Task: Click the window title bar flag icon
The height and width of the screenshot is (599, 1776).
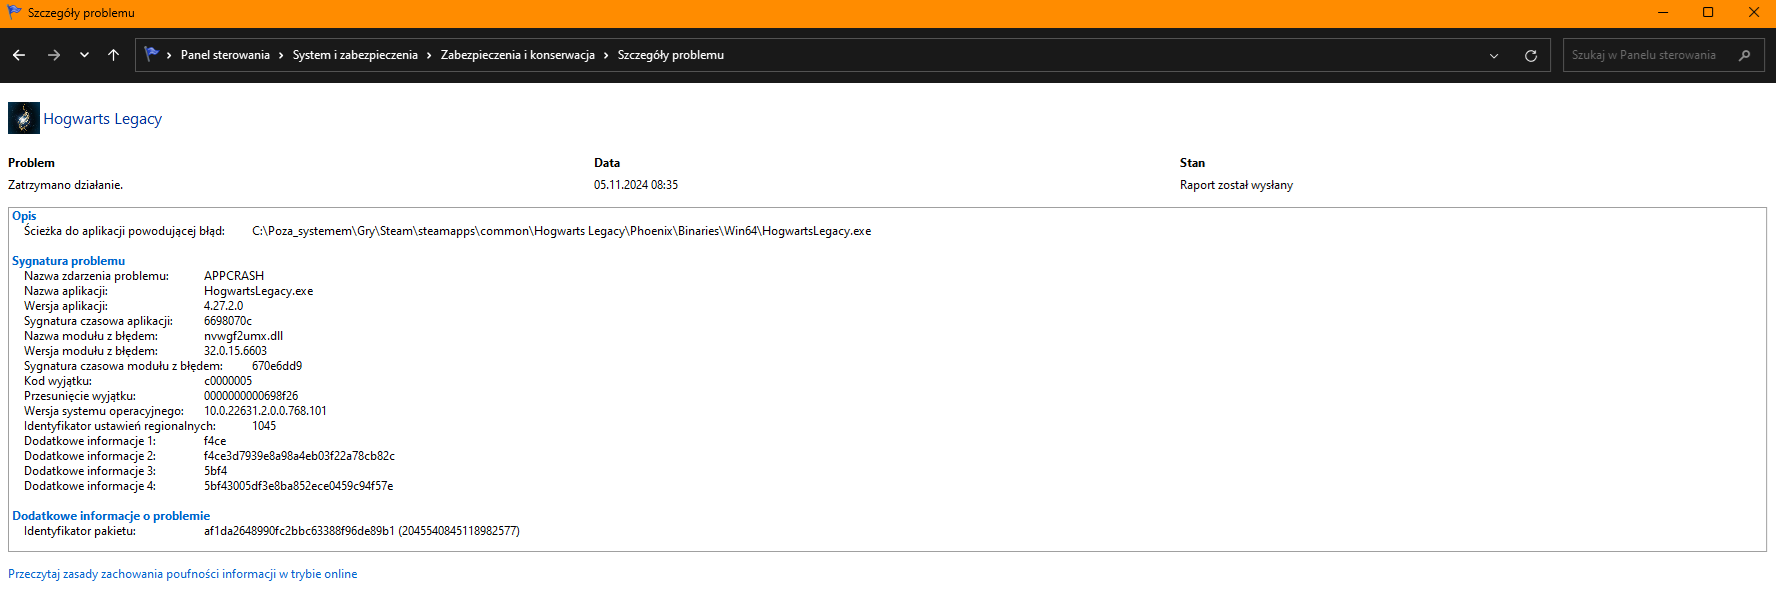Action: pos(14,12)
